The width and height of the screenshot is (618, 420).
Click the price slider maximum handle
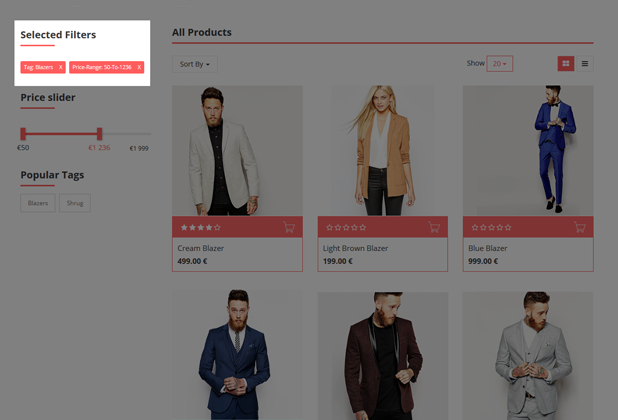(x=100, y=134)
